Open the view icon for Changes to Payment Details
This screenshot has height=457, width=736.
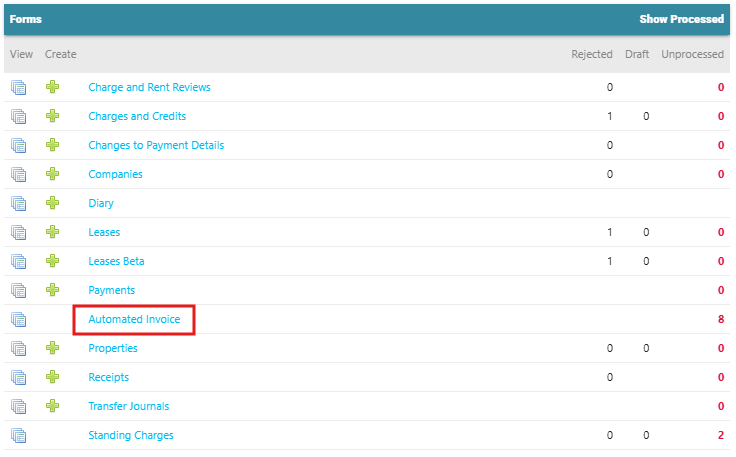(x=19, y=145)
